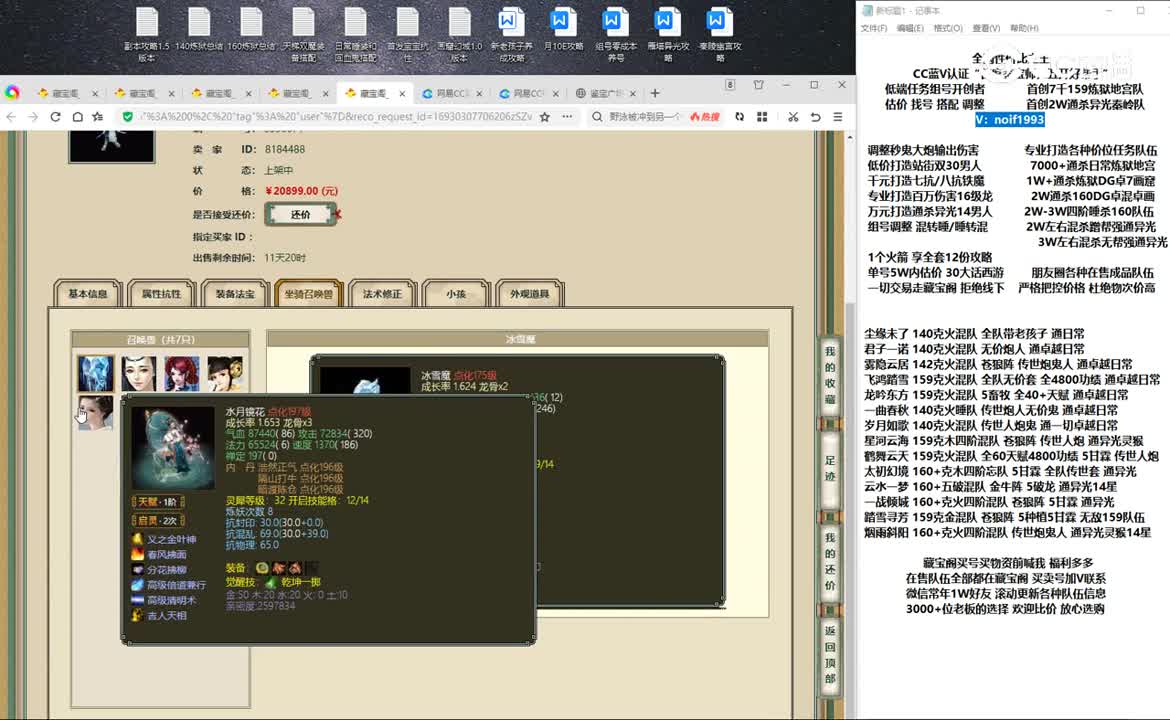1170x720 pixels.
Task: Open Notepad's 查看(V) menu
Action: pyautogui.click(x=986, y=28)
